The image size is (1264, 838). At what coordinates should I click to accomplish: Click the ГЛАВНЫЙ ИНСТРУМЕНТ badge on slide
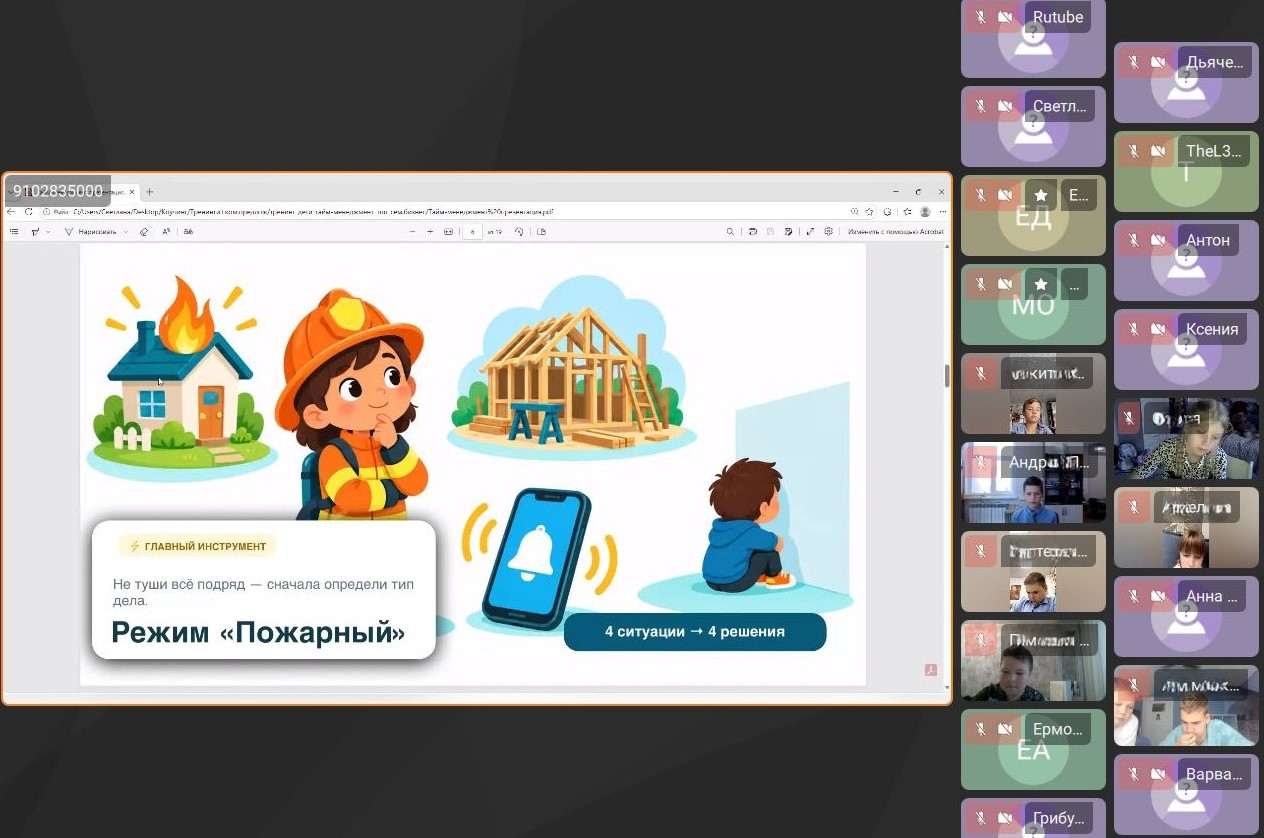197,546
